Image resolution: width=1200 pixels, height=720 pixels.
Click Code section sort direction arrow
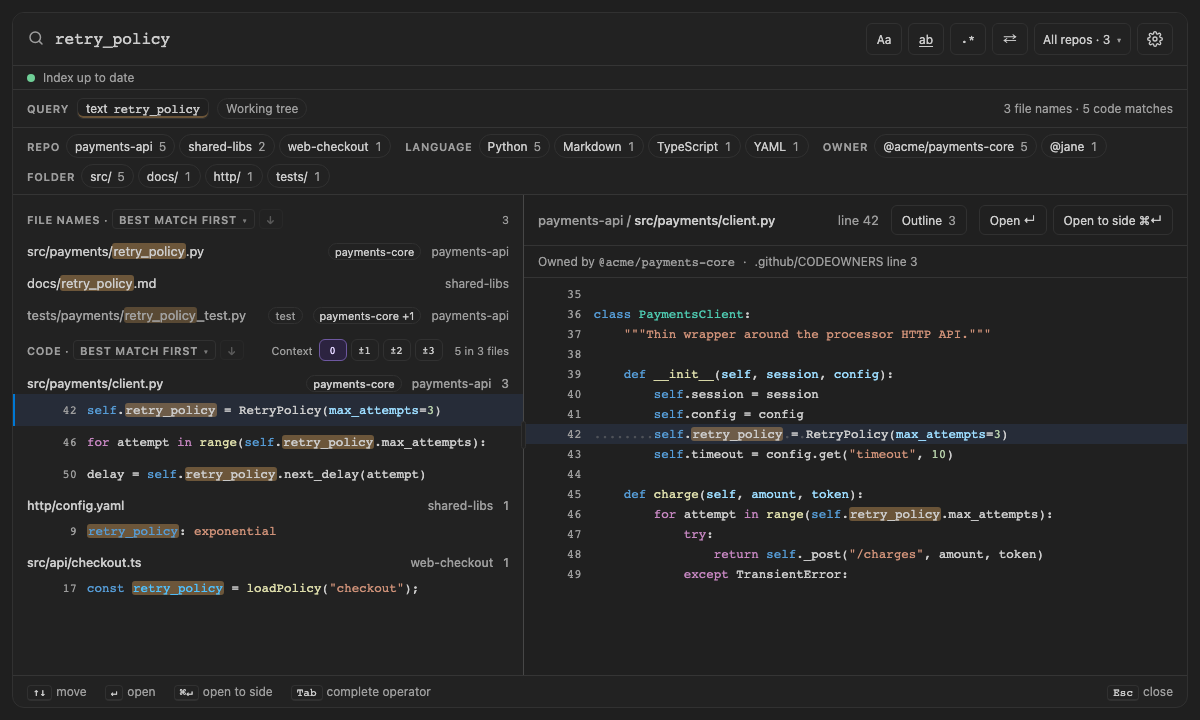pyautogui.click(x=231, y=351)
